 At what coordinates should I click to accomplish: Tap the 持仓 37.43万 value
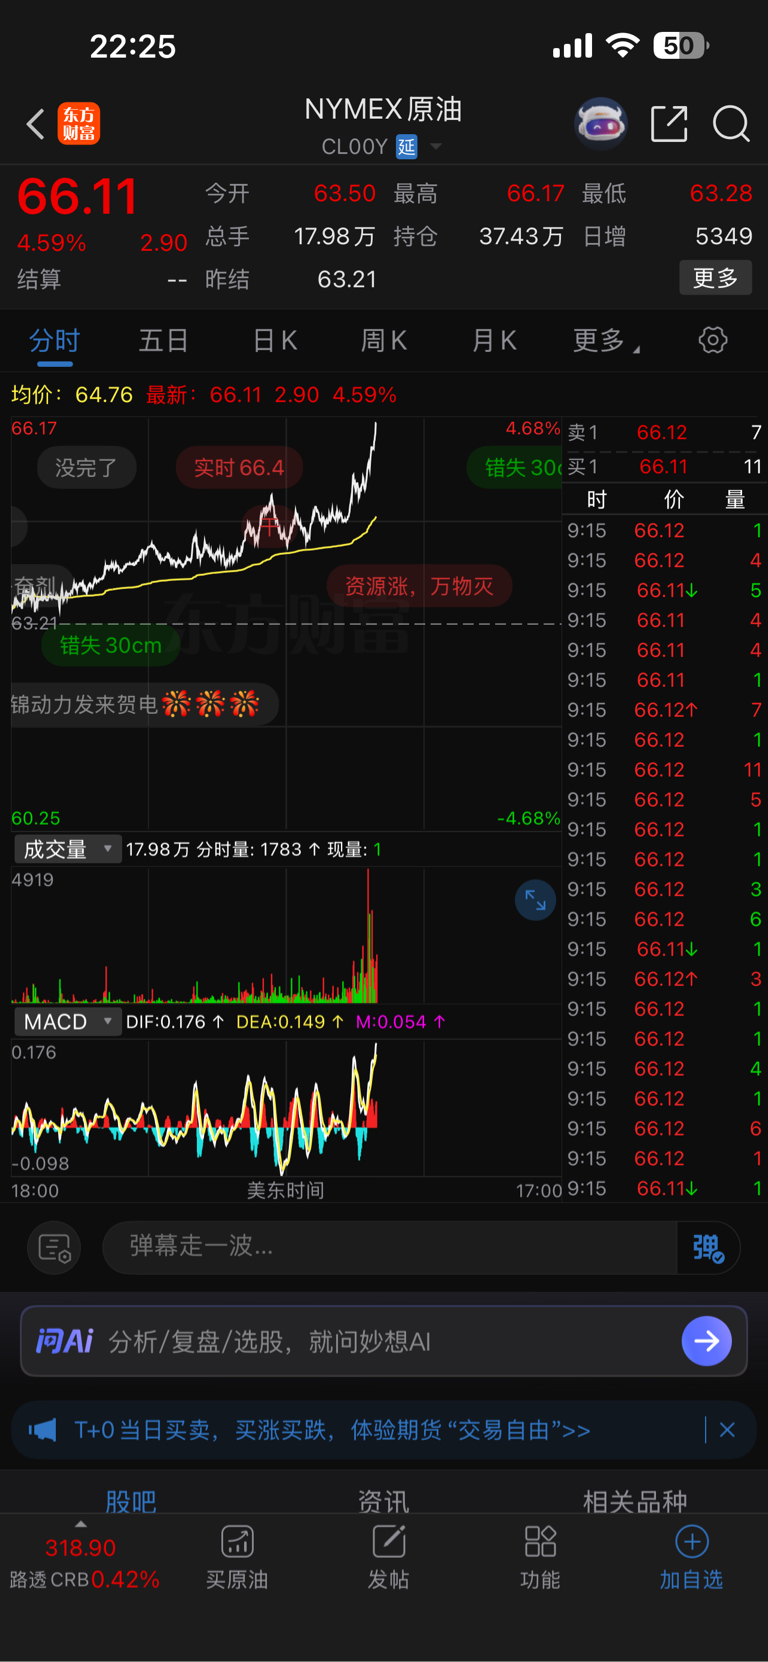pos(521,237)
